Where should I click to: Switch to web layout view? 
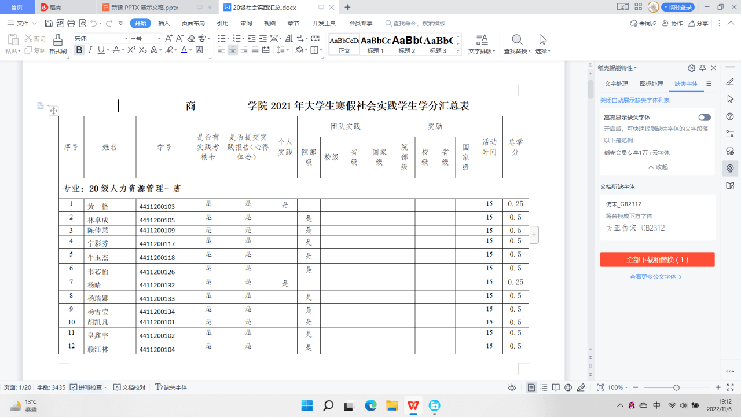(x=568, y=387)
